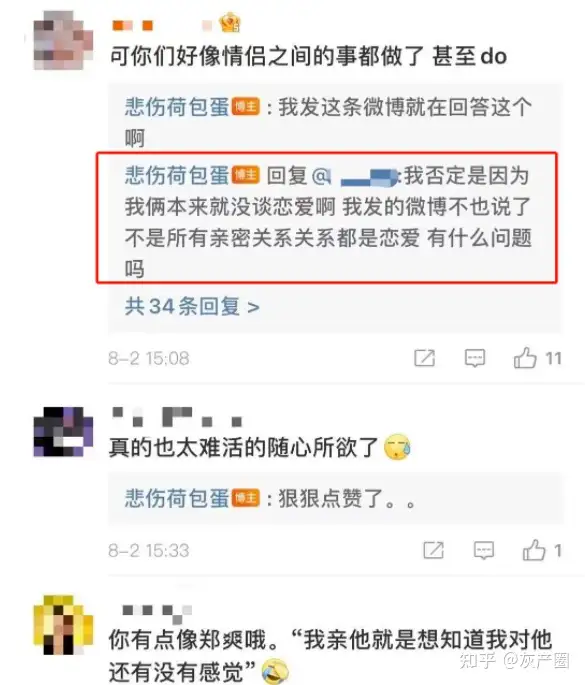Tap the crying emoji in second comment

tap(397, 447)
